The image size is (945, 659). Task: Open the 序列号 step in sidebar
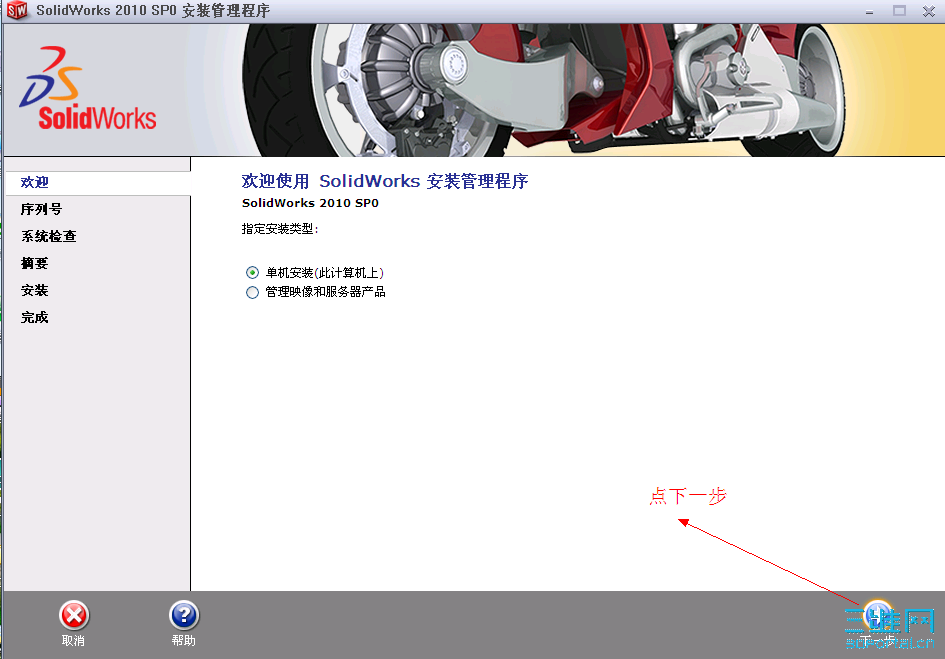click(42, 209)
